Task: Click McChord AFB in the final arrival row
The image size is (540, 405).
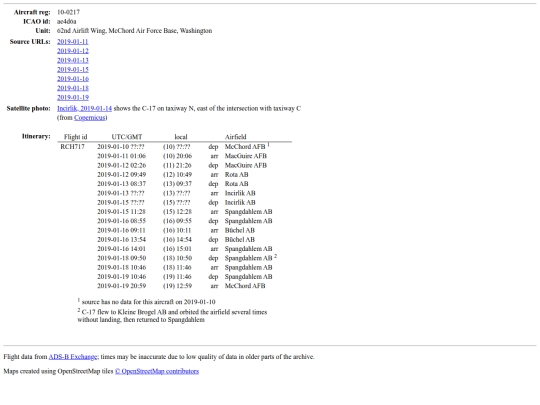Action: [245, 286]
